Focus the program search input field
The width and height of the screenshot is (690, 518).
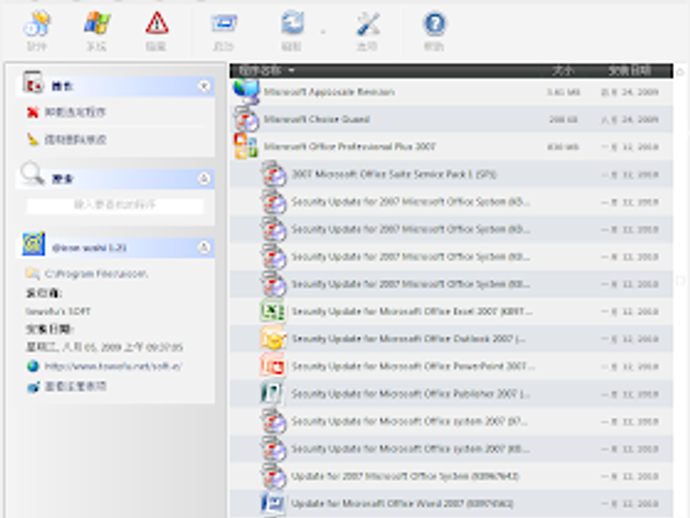pos(115,205)
